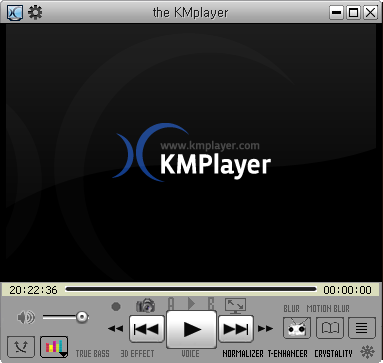Click the www.kmplayer.com link text
The height and width of the screenshot is (363, 383).
tap(210, 146)
